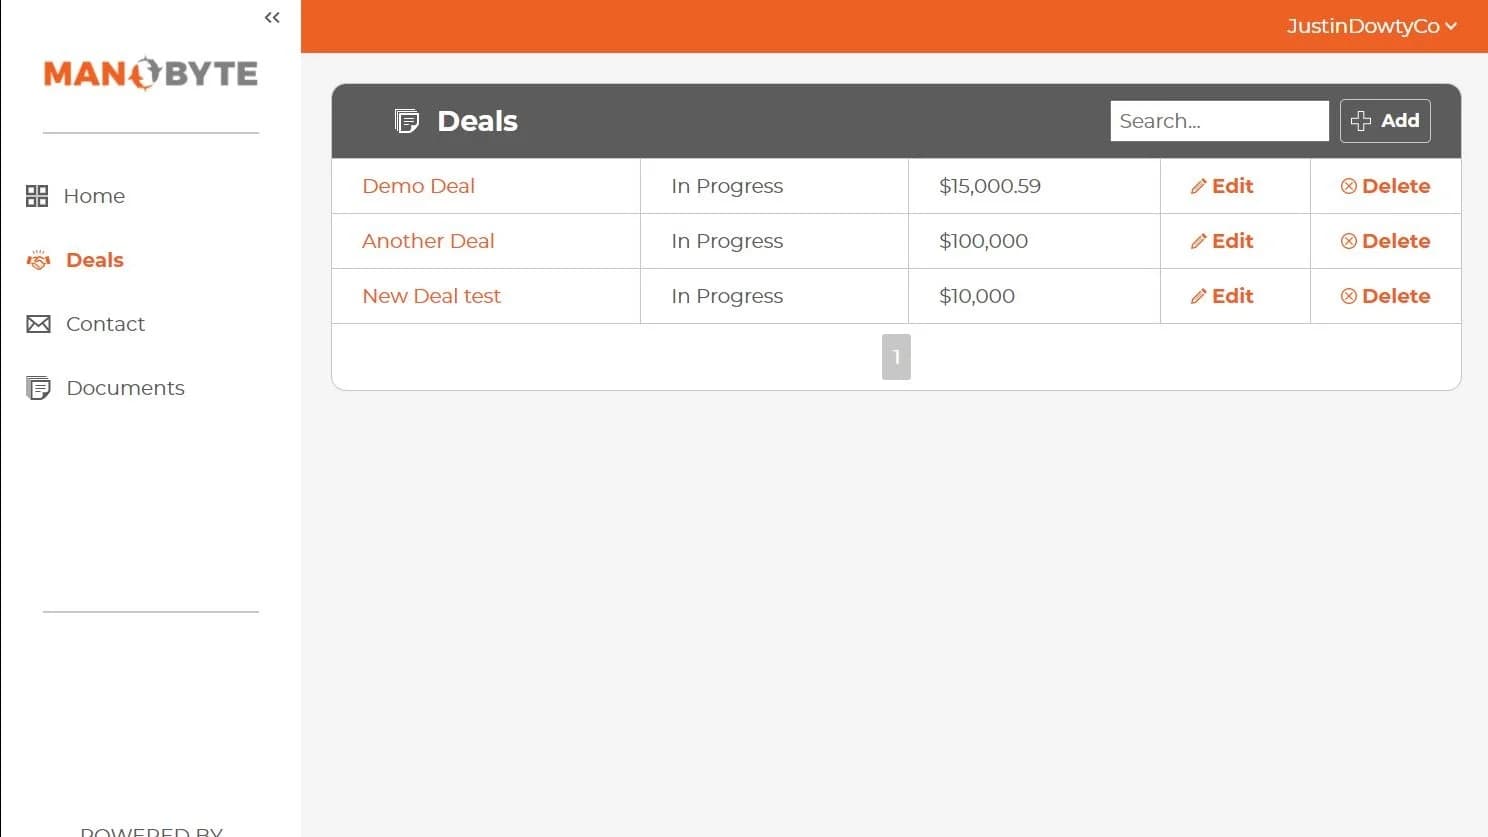Collapse the sidebar with the double-chevron

point(271,17)
